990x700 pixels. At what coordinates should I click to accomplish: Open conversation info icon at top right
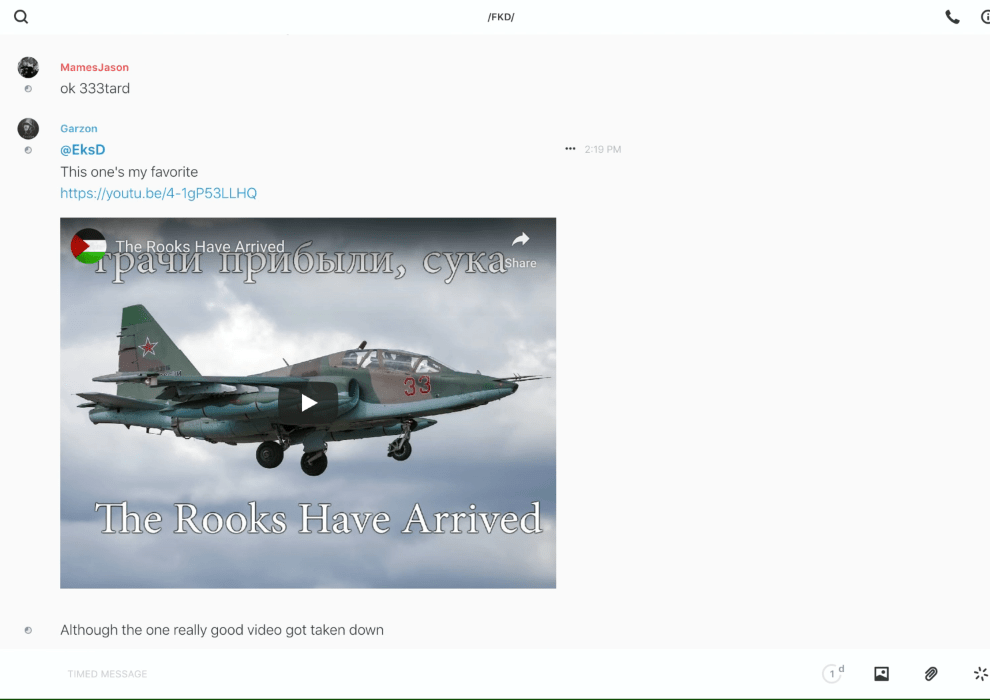(985, 17)
